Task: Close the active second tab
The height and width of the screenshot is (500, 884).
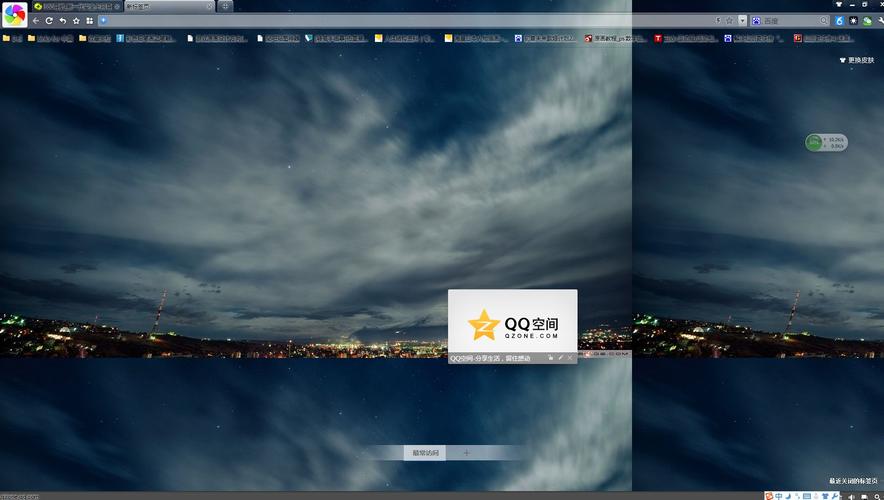Action: [210, 7]
